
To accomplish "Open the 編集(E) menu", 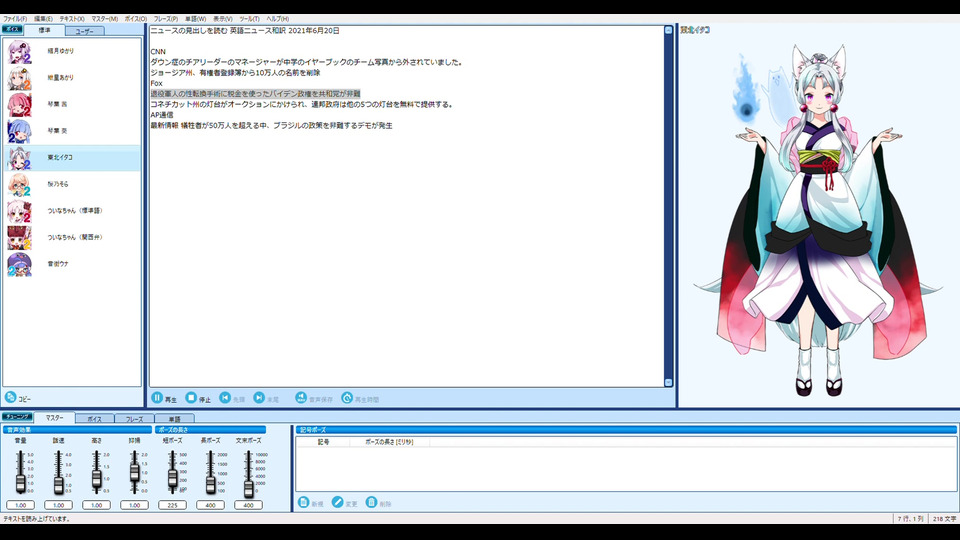I will [x=43, y=19].
